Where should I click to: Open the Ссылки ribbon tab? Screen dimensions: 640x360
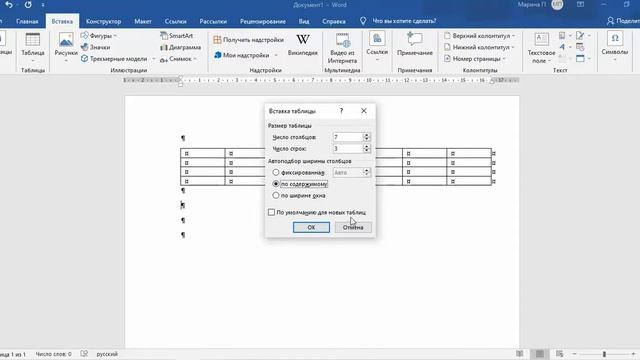pyautogui.click(x=176, y=21)
